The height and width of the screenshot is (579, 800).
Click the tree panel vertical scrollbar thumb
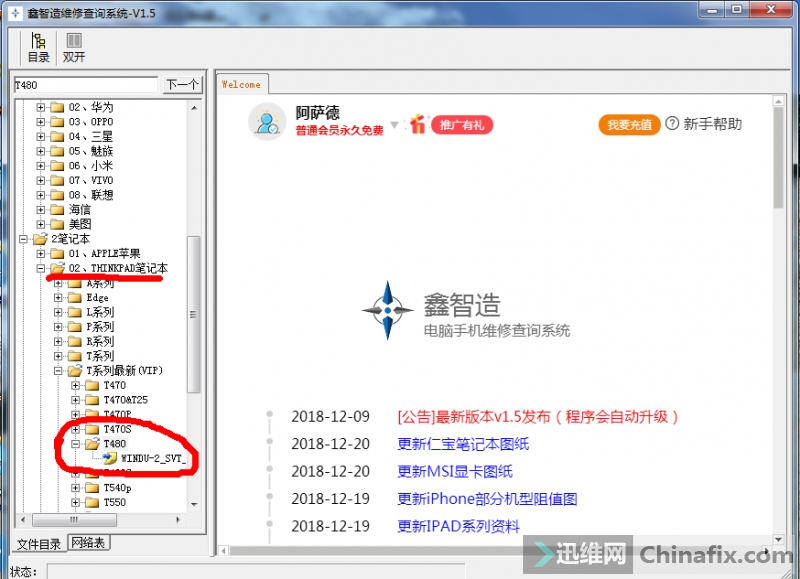click(193, 314)
